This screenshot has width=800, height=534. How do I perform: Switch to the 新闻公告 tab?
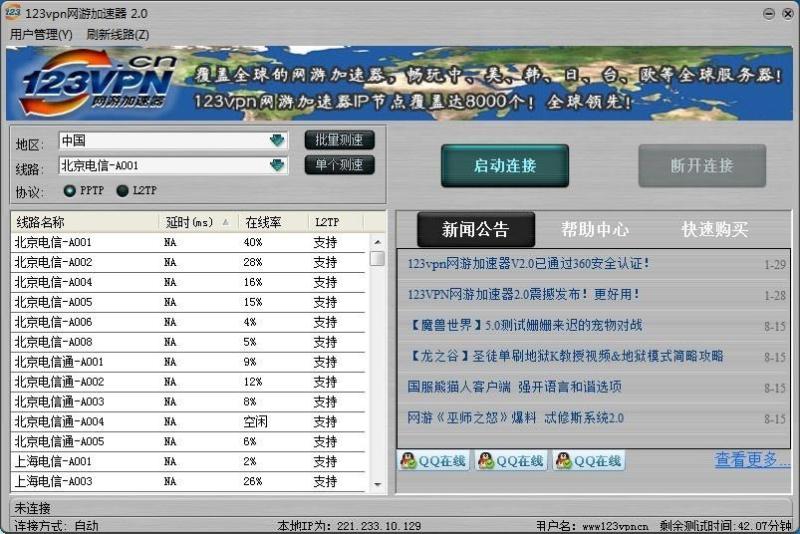pyautogui.click(x=476, y=230)
